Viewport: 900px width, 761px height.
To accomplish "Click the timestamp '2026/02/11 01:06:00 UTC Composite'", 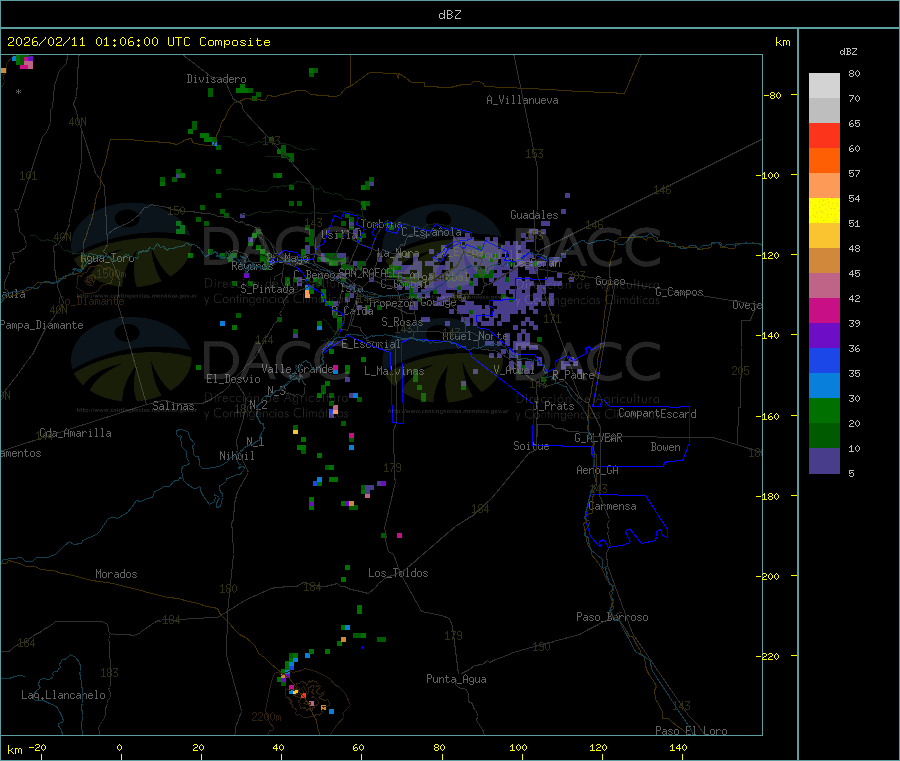I will pos(138,42).
